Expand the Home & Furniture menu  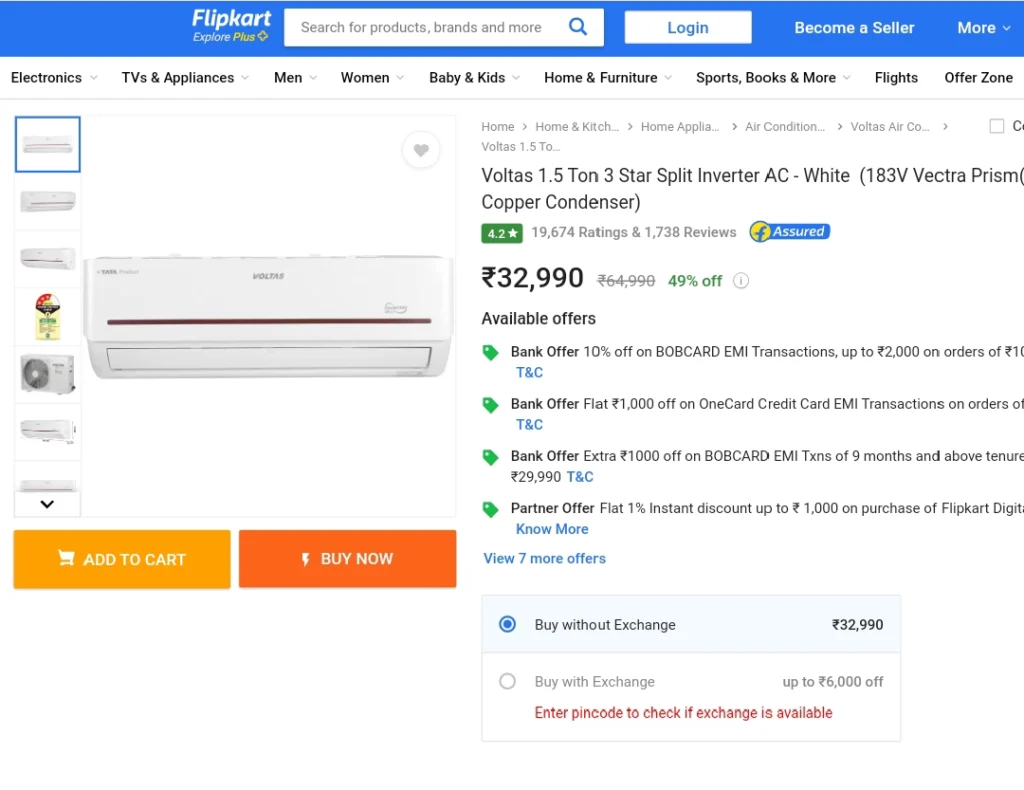[608, 78]
